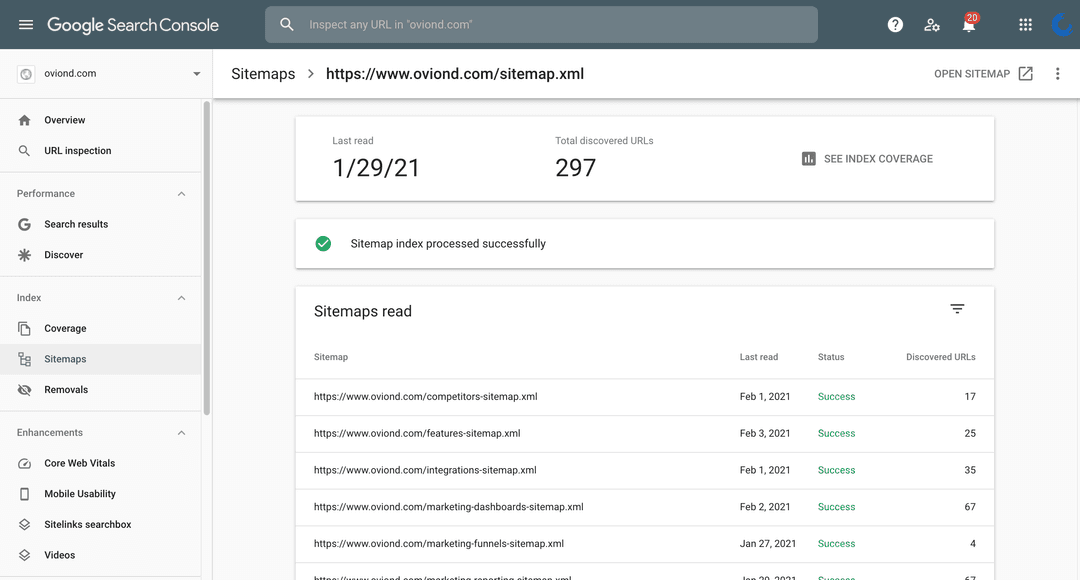Click the green success checkmark icon
Screen dimensions: 1080x580
pos(323,243)
